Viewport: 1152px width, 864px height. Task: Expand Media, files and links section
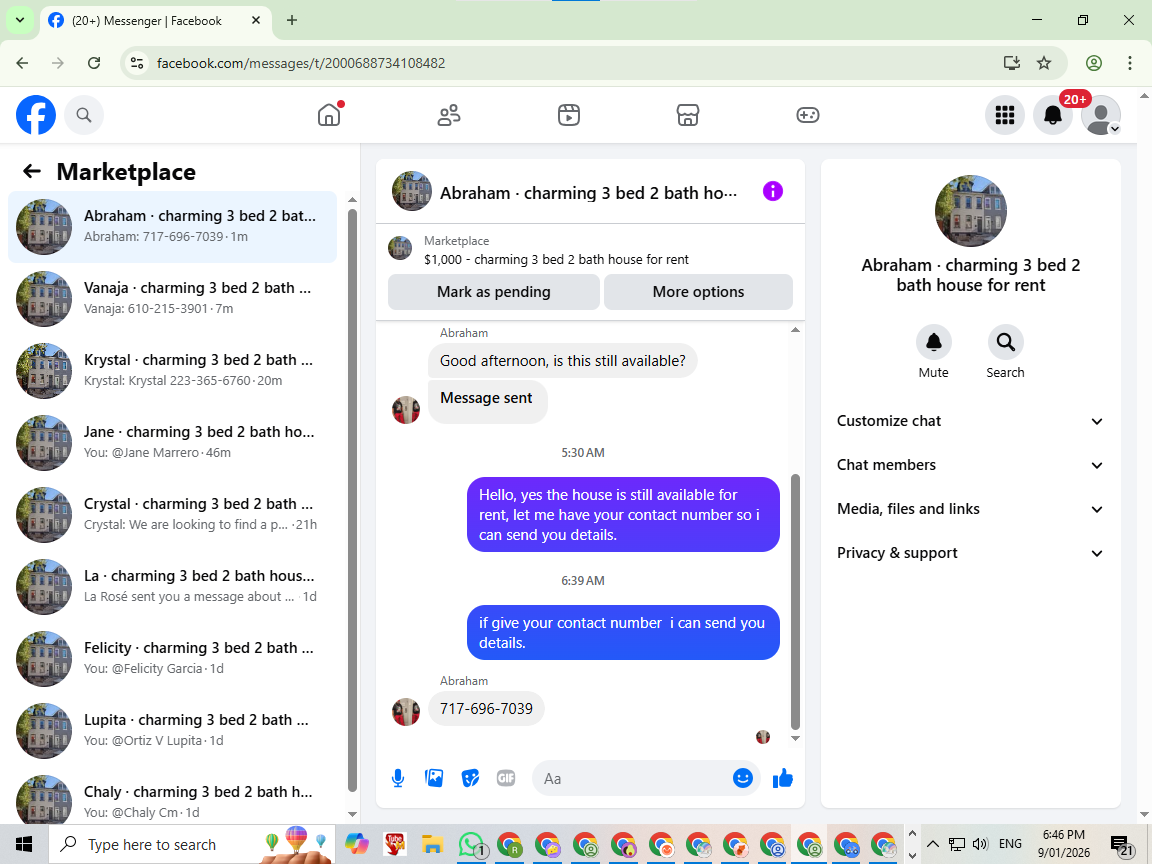[971, 509]
